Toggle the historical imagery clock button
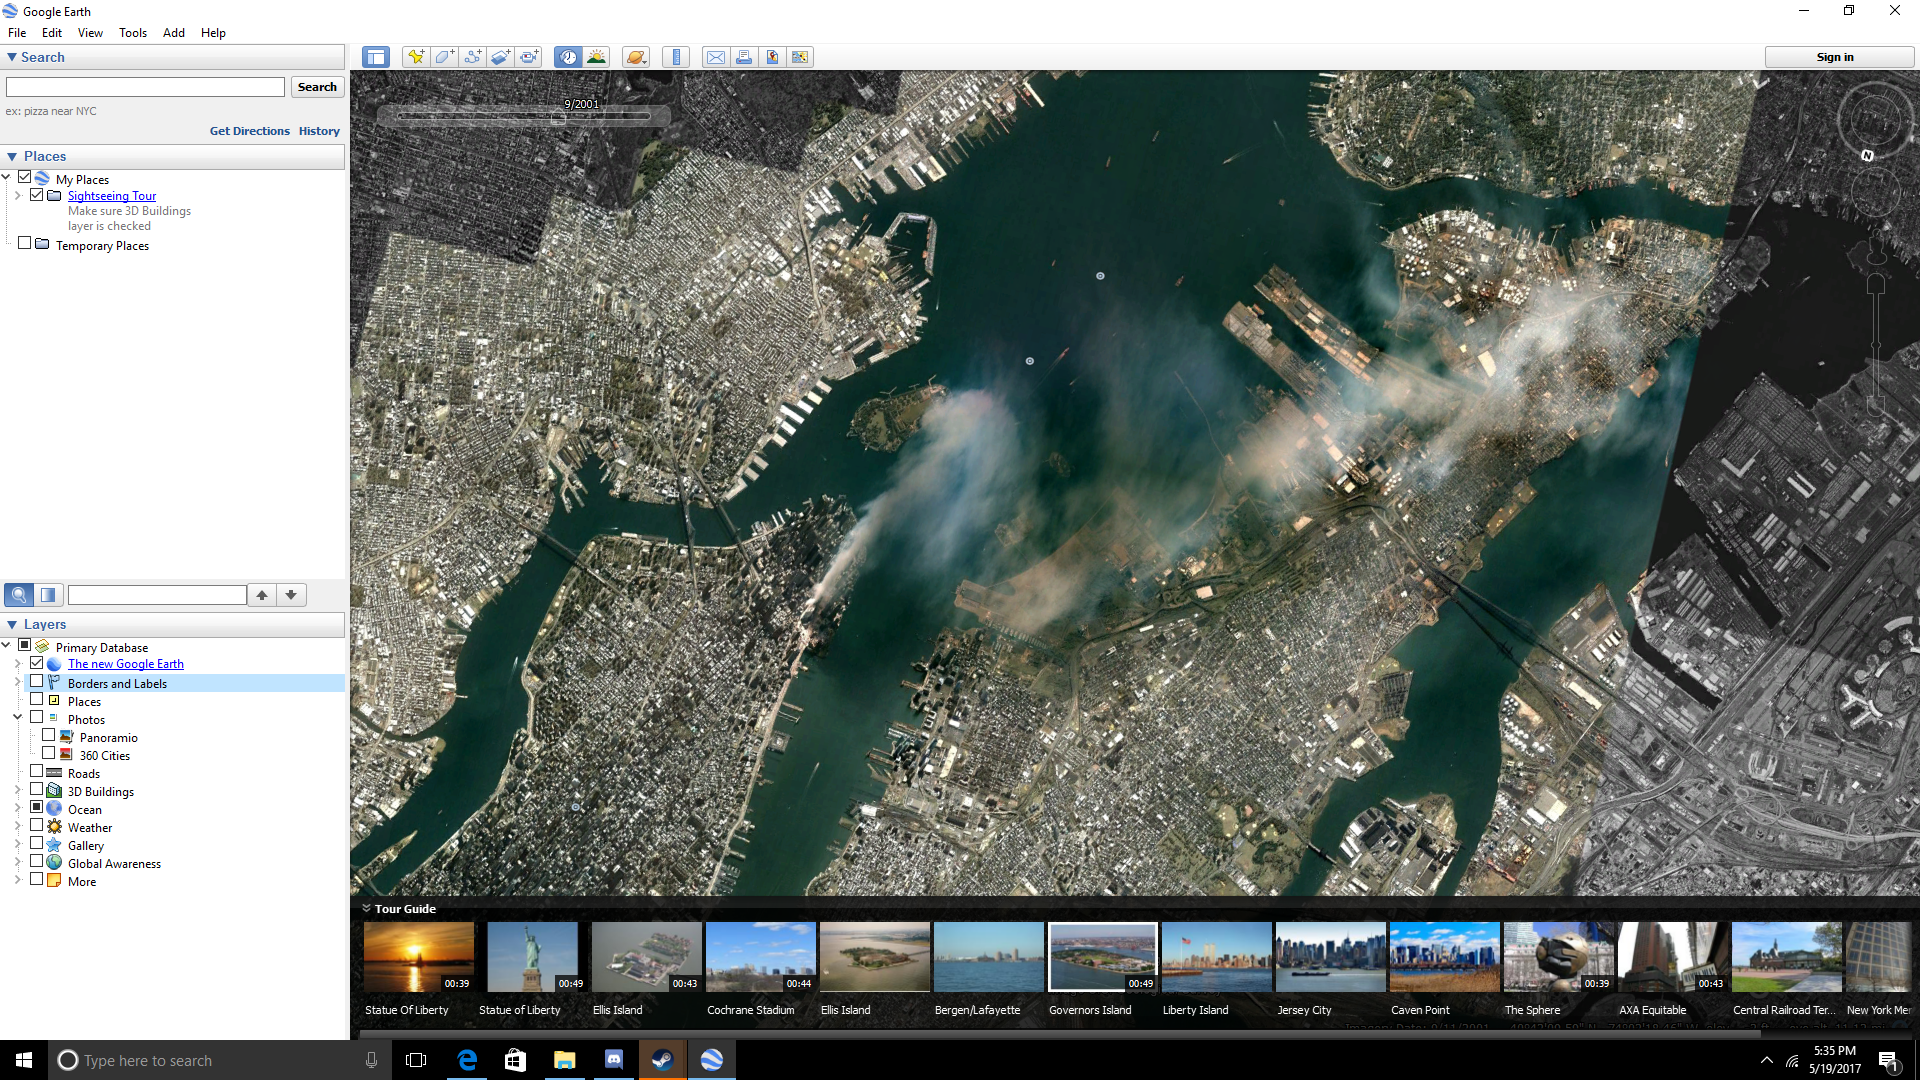Viewport: 1920px width, 1080px height. tap(568, 57)
